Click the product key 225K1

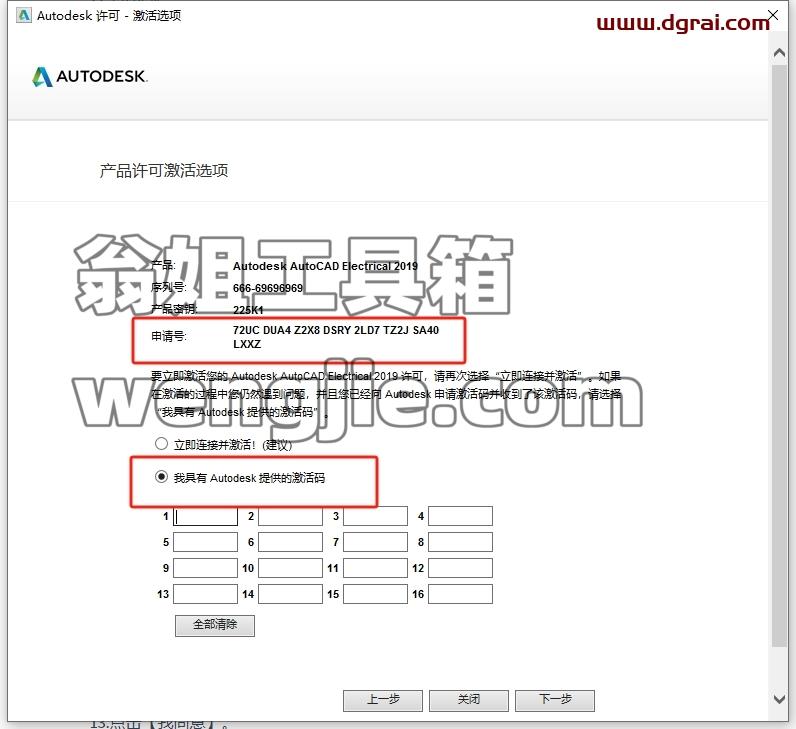[x=248, y=310]
